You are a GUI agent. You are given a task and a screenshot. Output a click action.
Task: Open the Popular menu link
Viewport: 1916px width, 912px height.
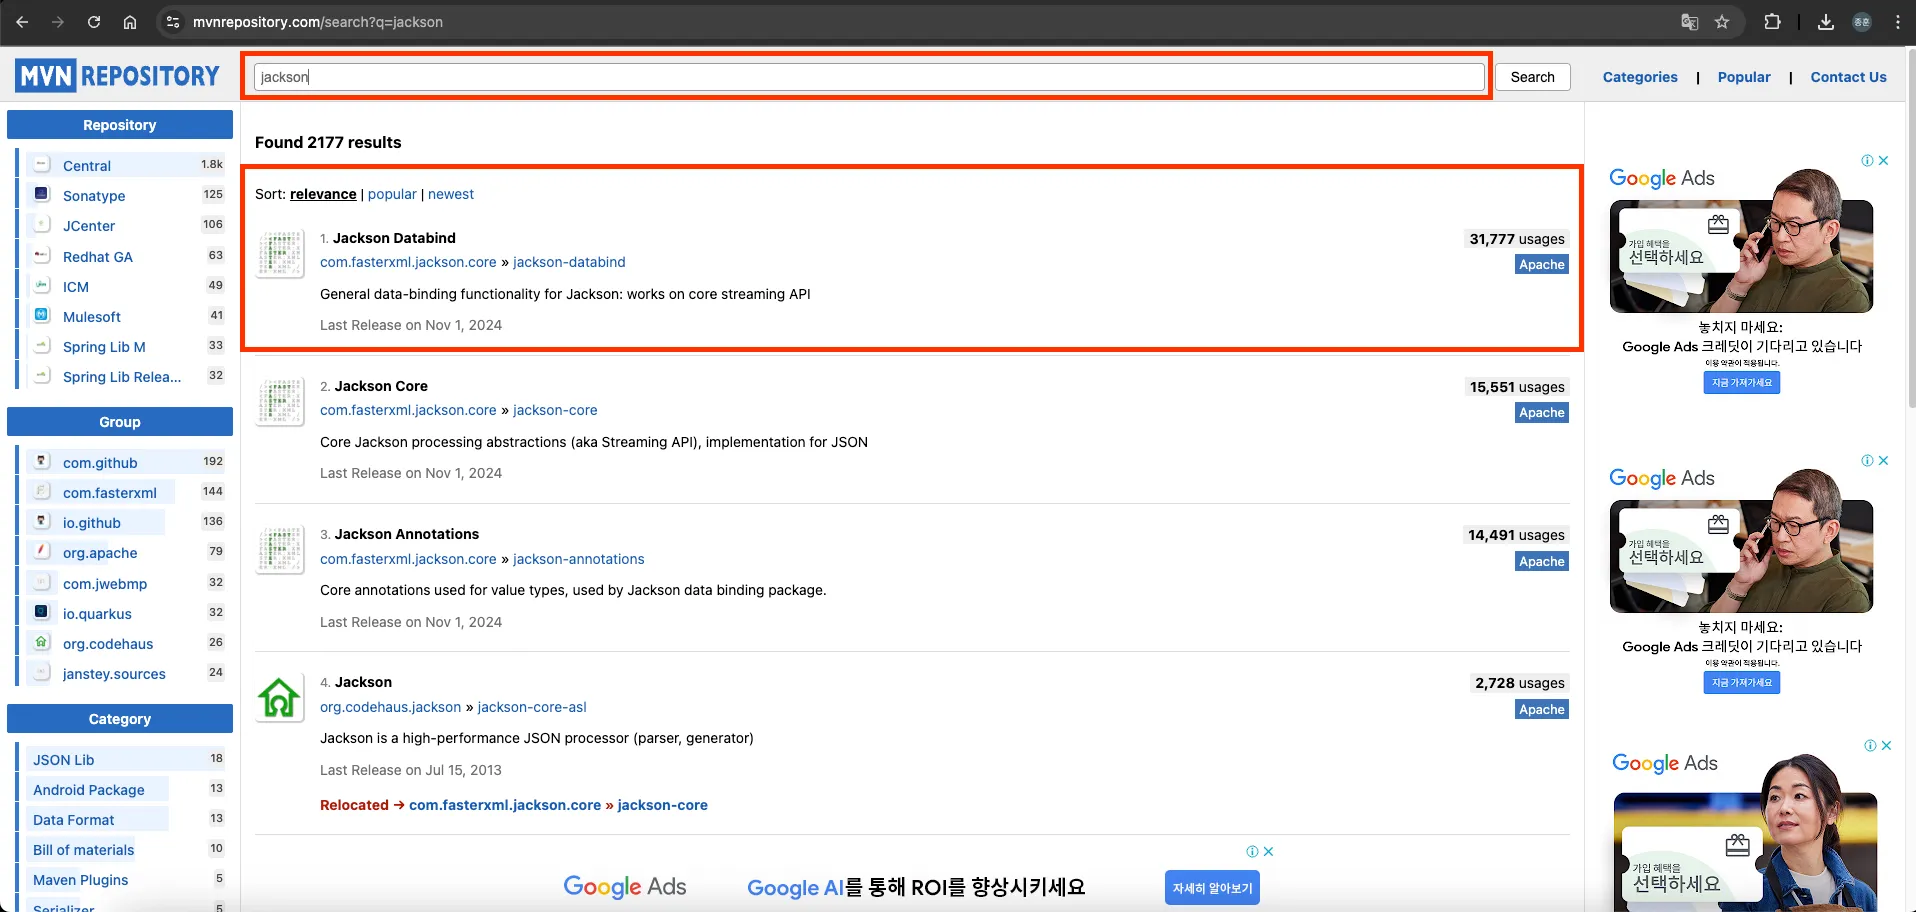point(1744,77)
